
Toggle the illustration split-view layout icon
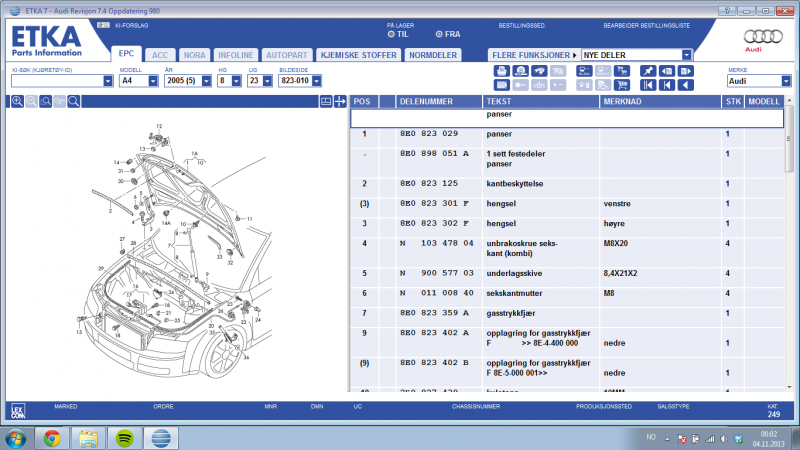pos(326,102)
